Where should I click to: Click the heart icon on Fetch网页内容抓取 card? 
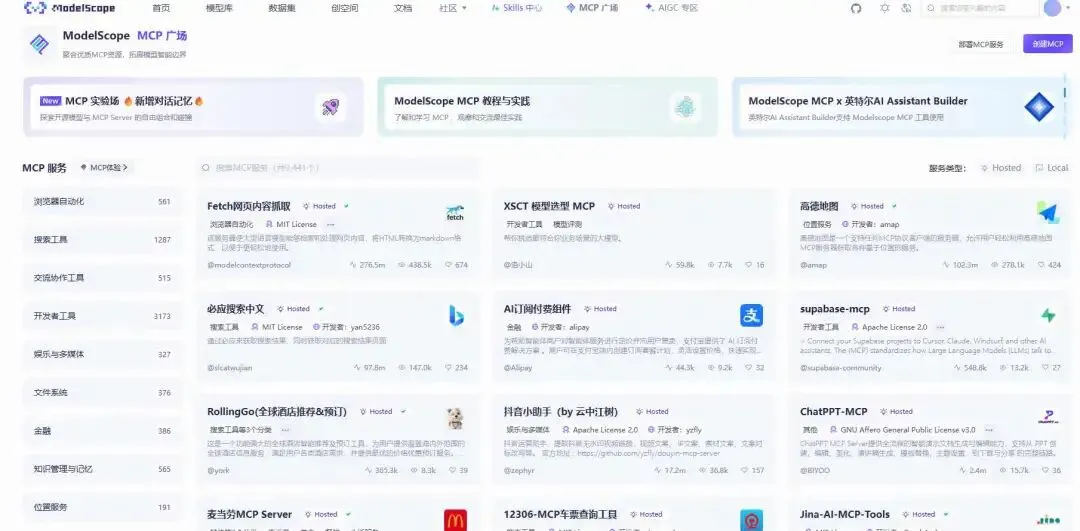pyautogui.click(x=448, y=264)
